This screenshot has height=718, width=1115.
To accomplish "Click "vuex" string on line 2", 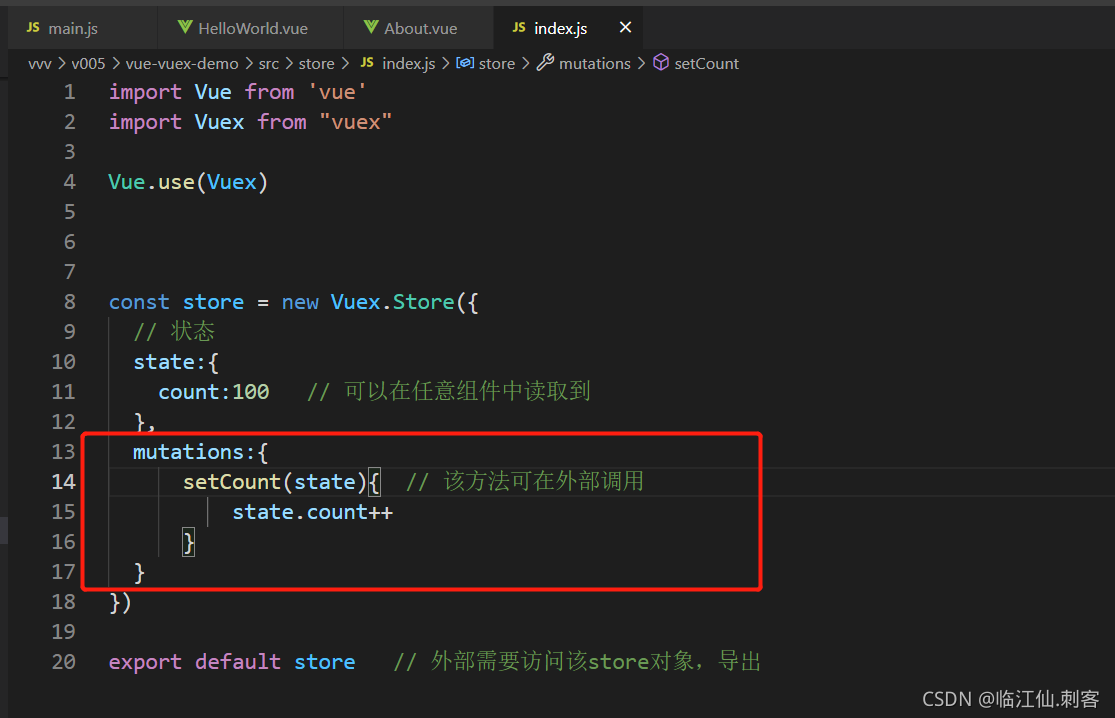I will point(356,122).
